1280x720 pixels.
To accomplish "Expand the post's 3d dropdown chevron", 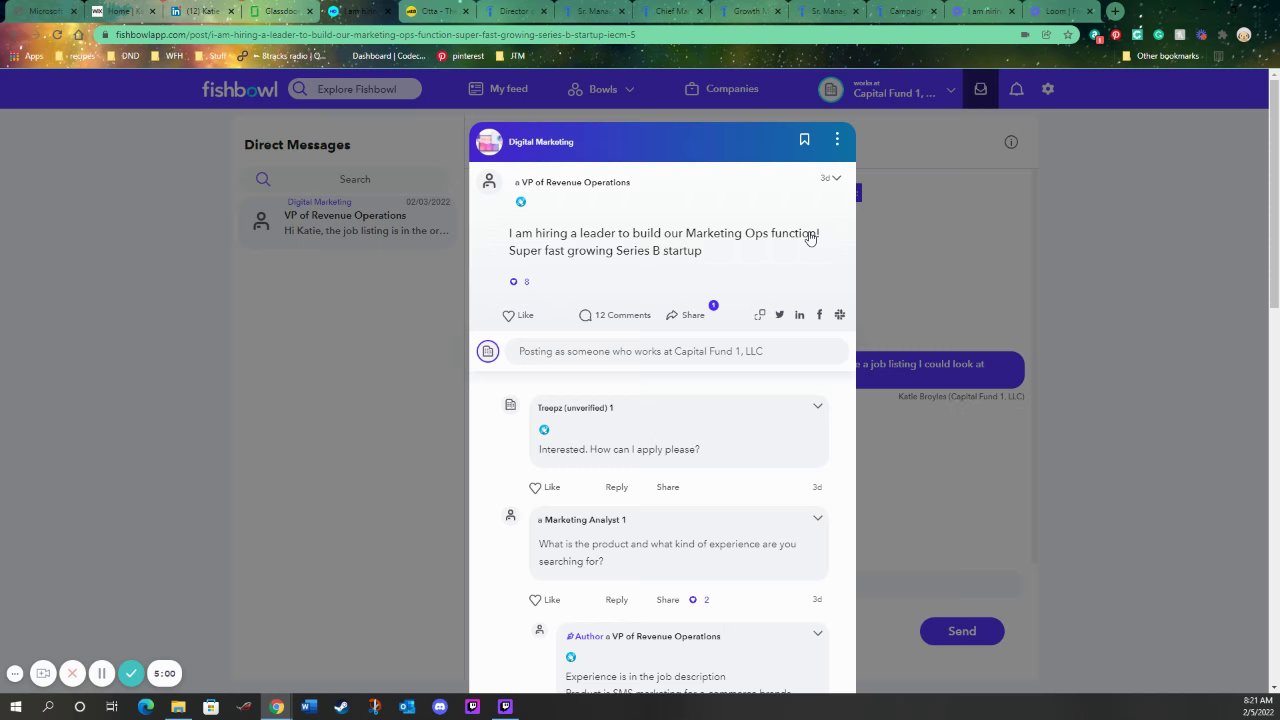I will [x=837, y=178].
